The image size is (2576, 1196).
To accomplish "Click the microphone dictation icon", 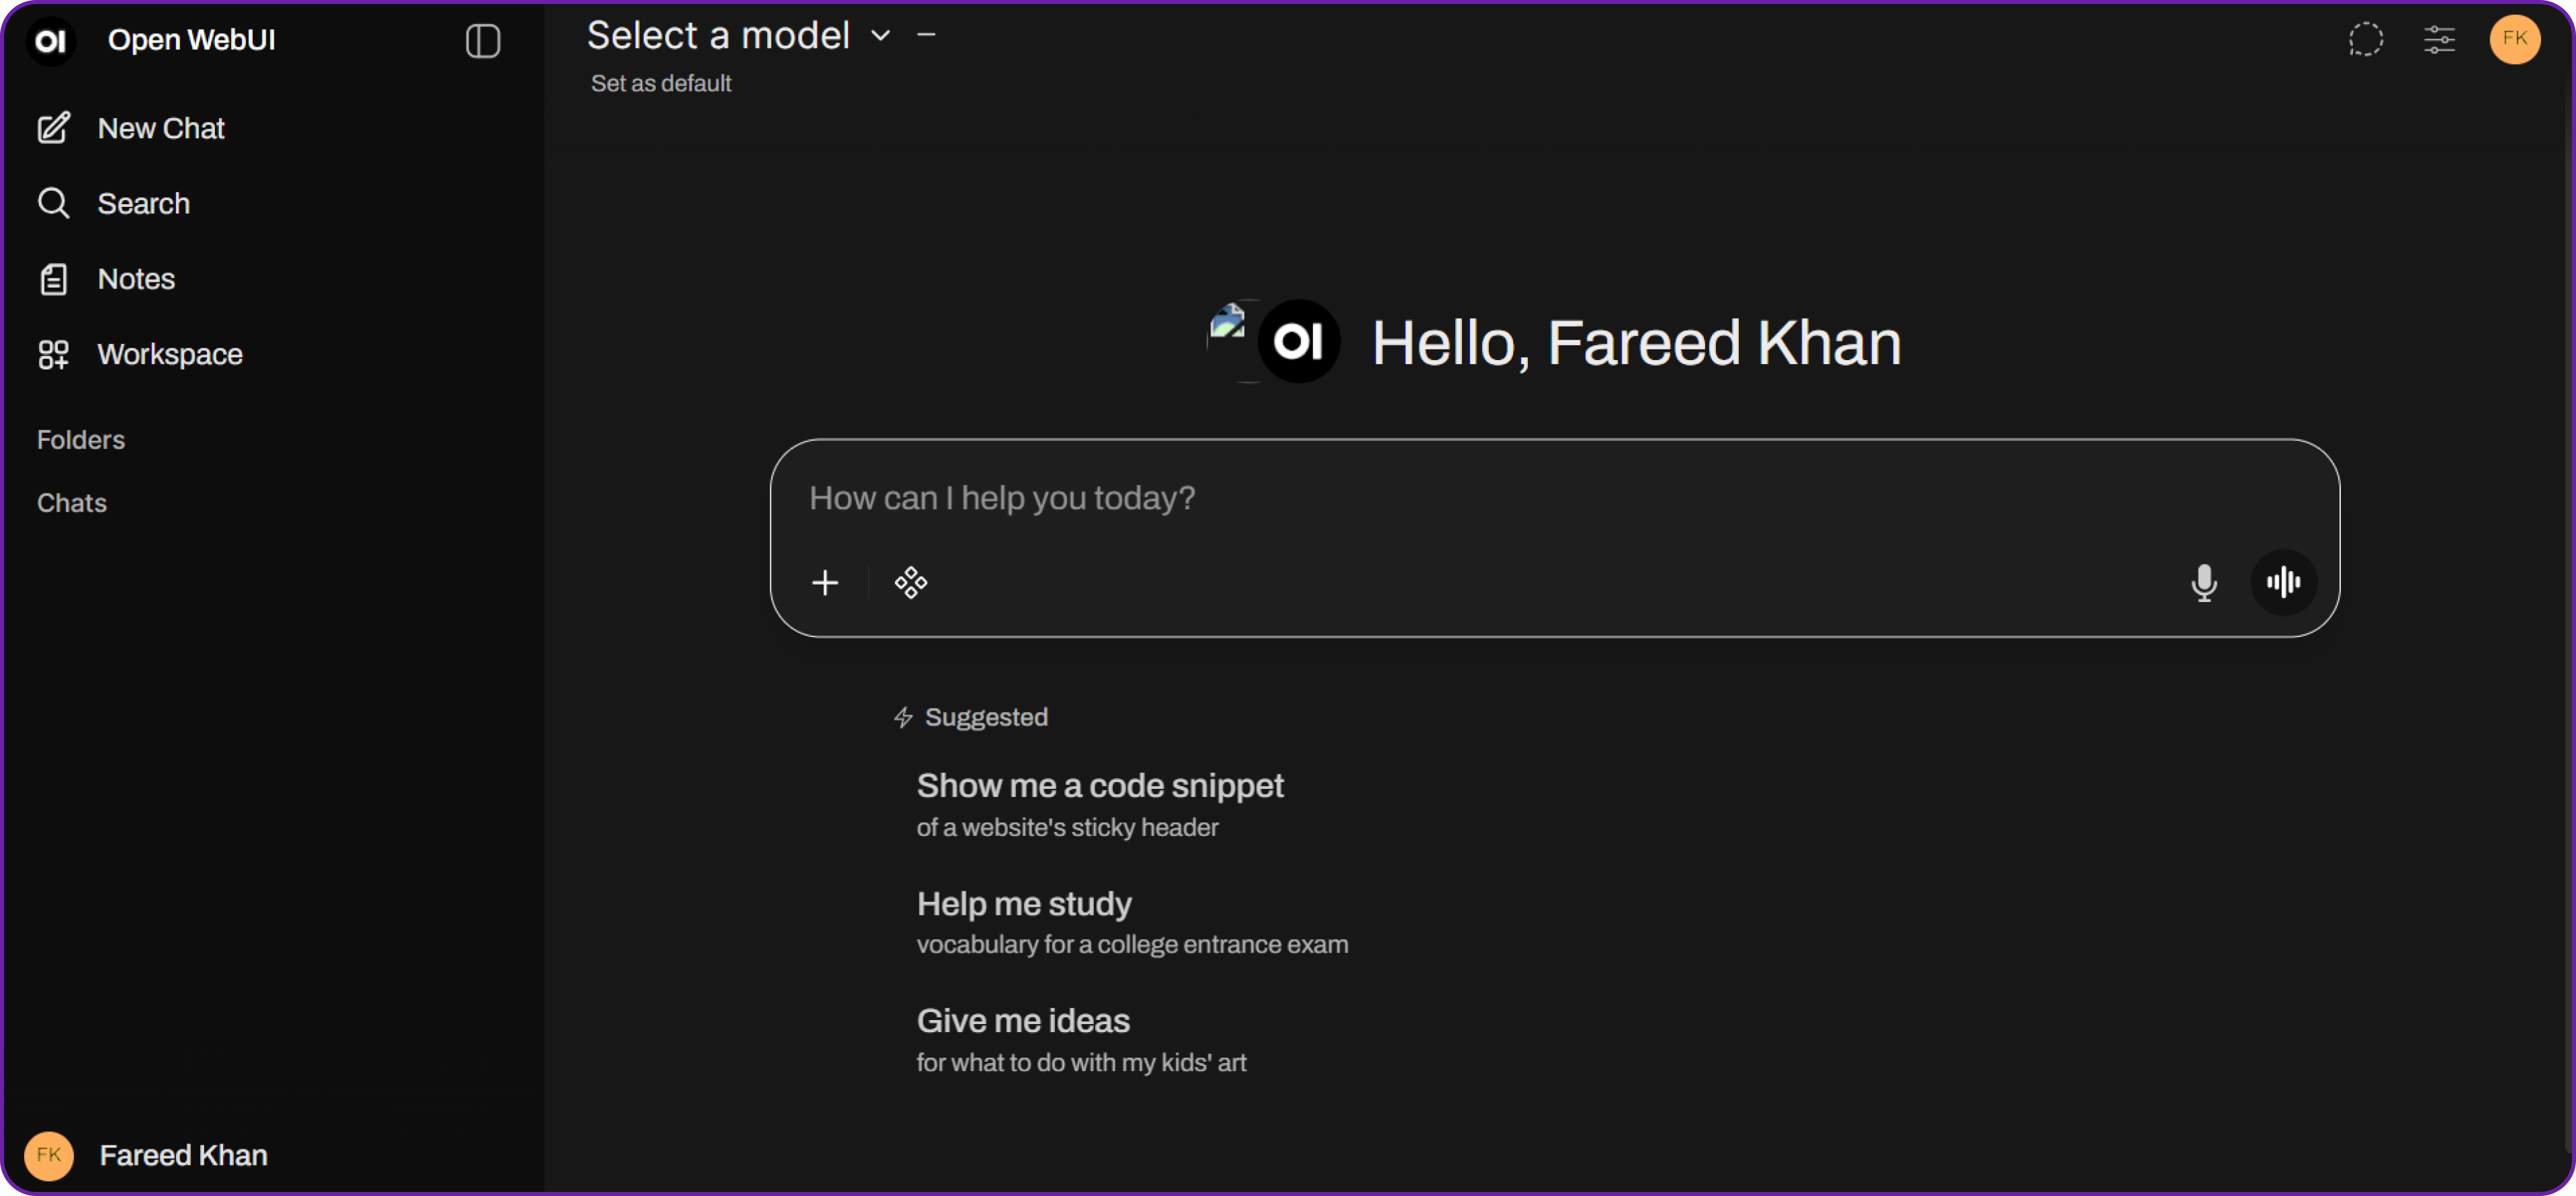I will coord(2203,583).
